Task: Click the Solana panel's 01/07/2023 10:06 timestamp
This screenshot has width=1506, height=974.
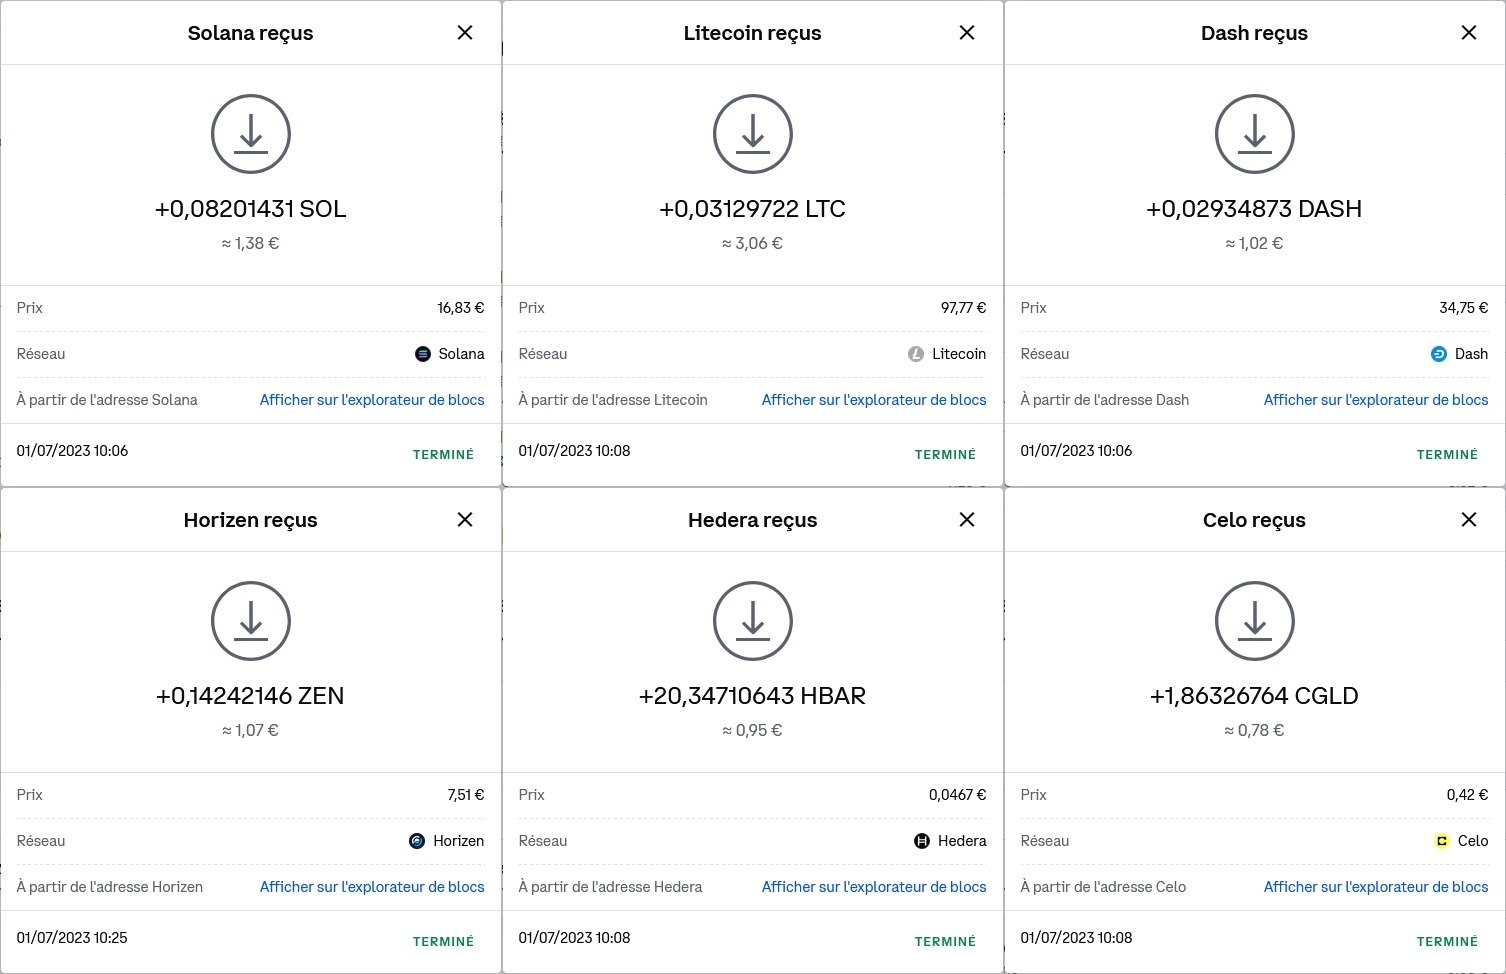Action: pos(72,451)
